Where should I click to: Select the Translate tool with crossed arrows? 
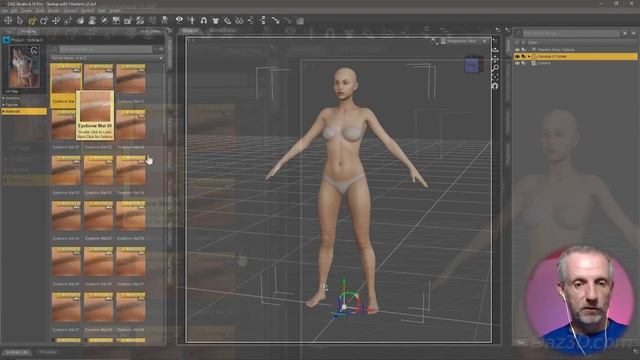pos(56,20)
